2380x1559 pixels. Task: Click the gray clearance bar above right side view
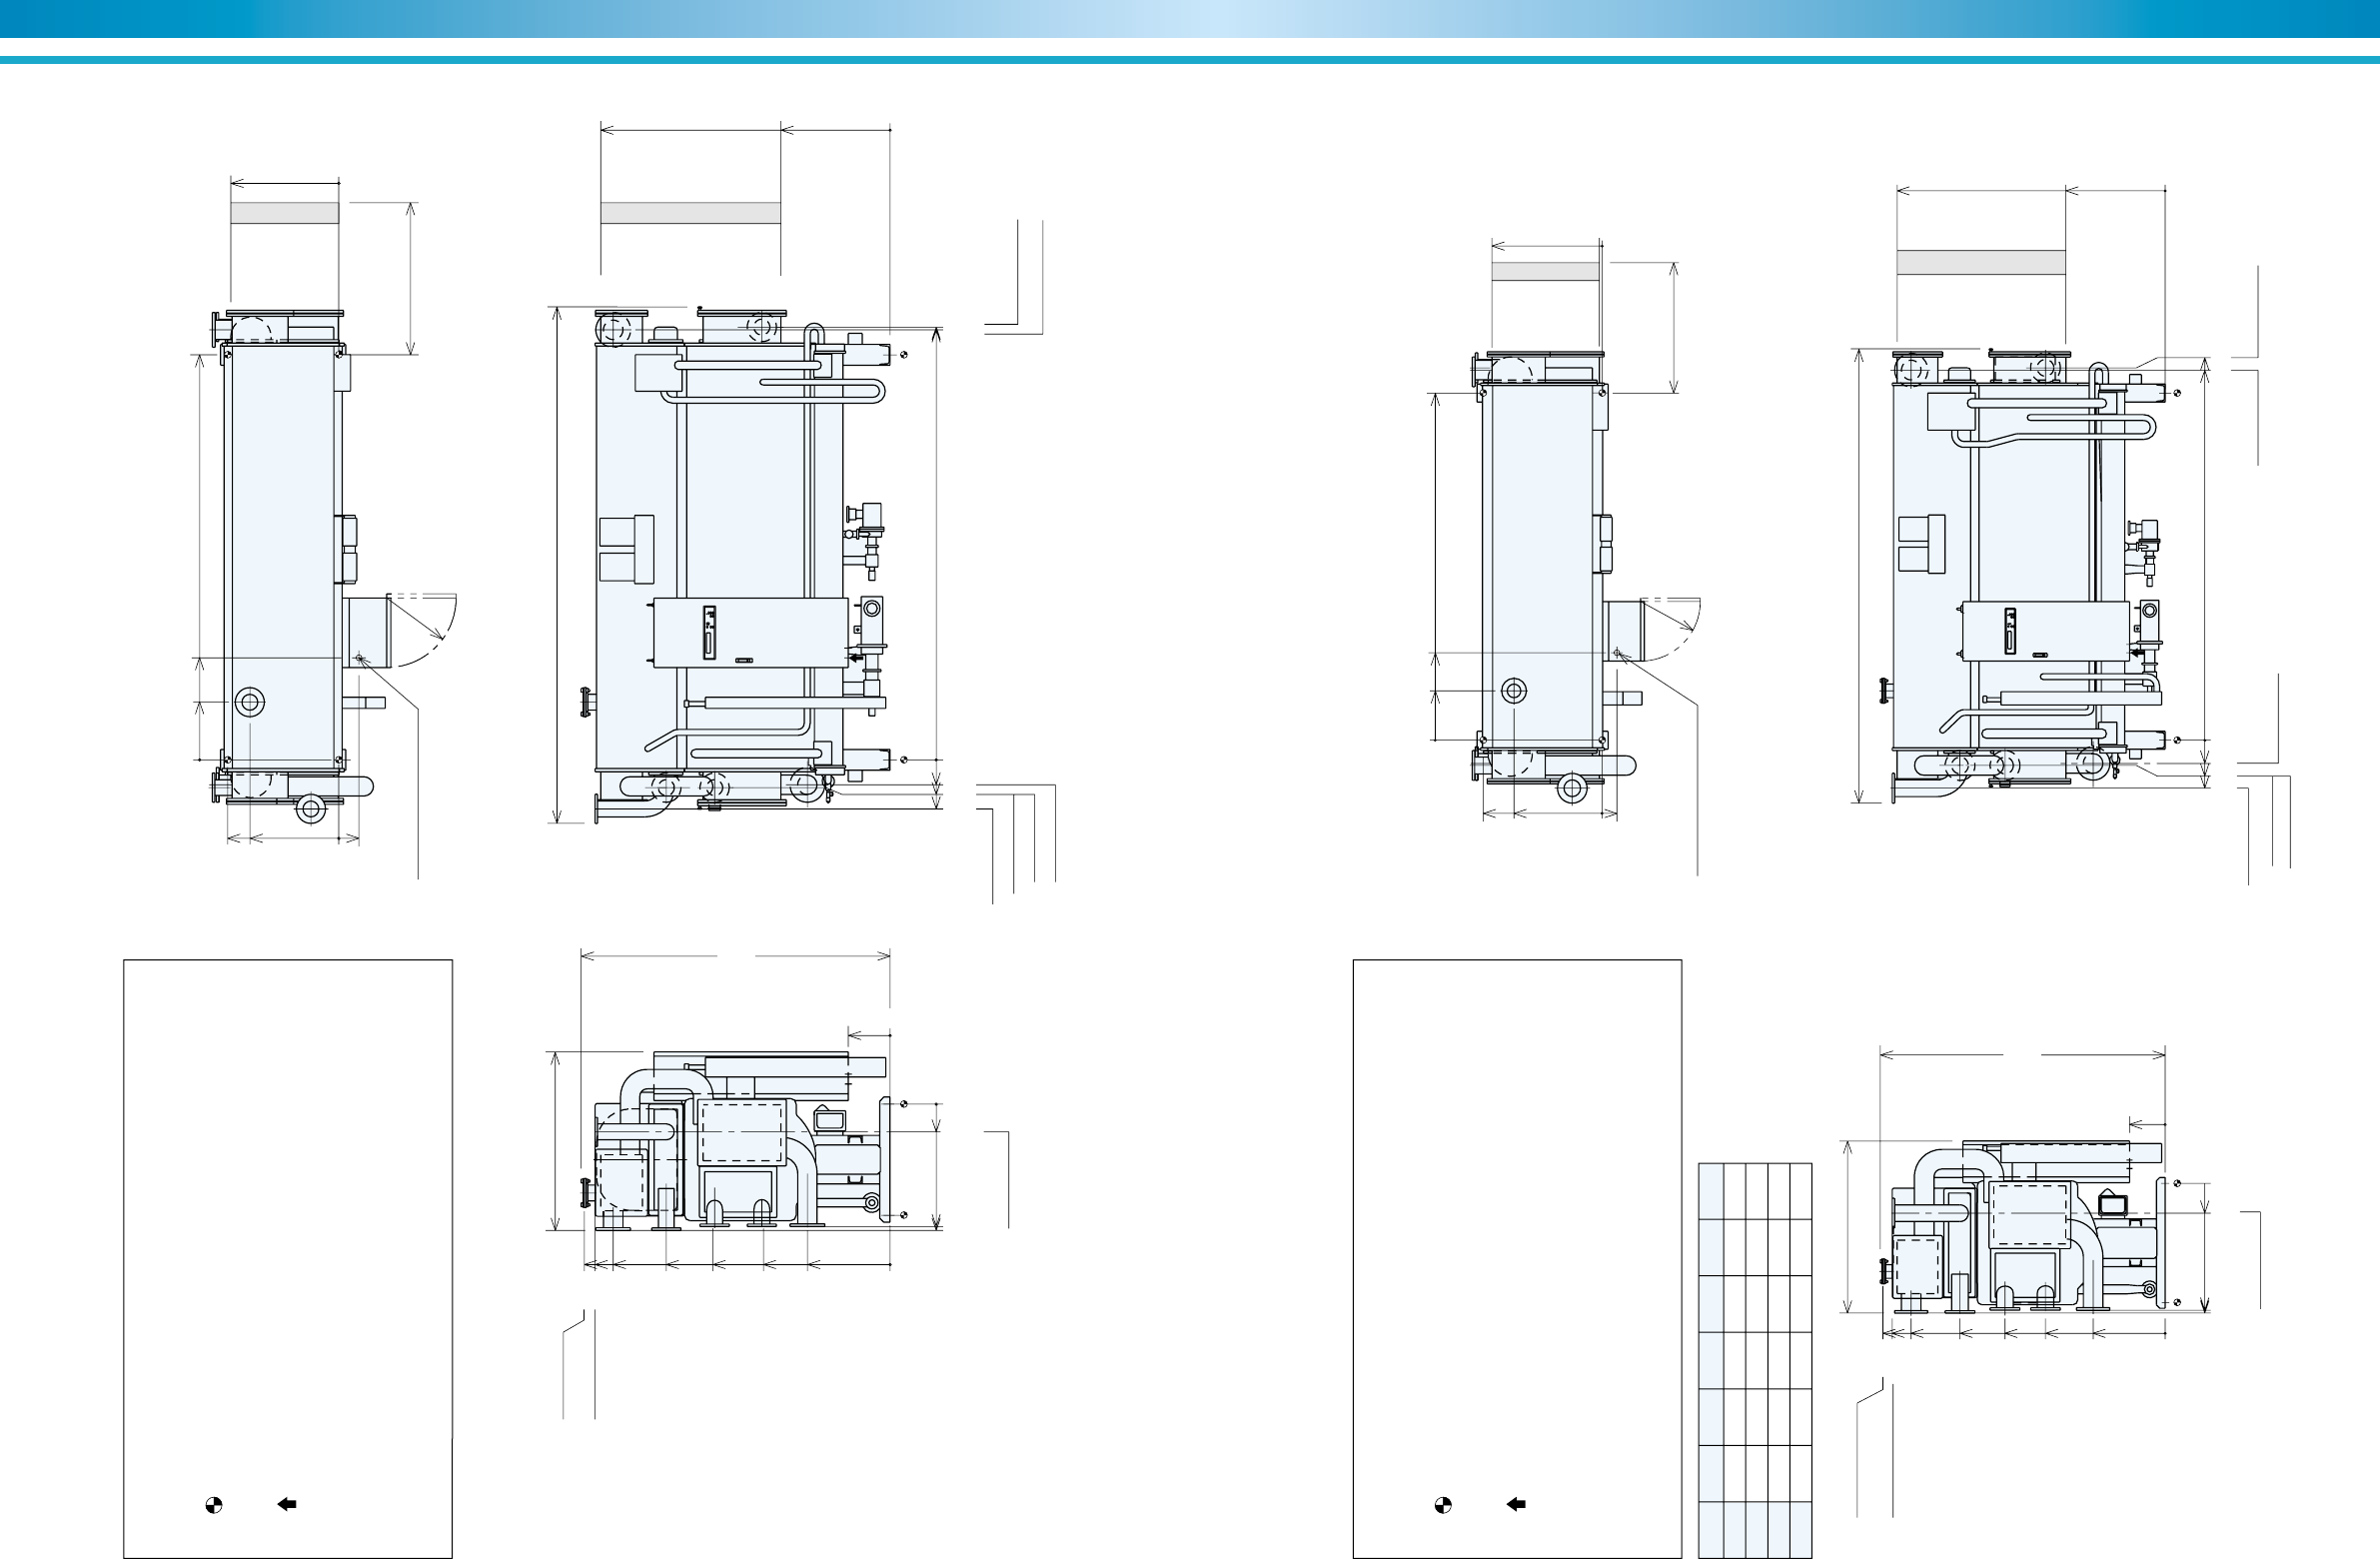[1545, 271]
